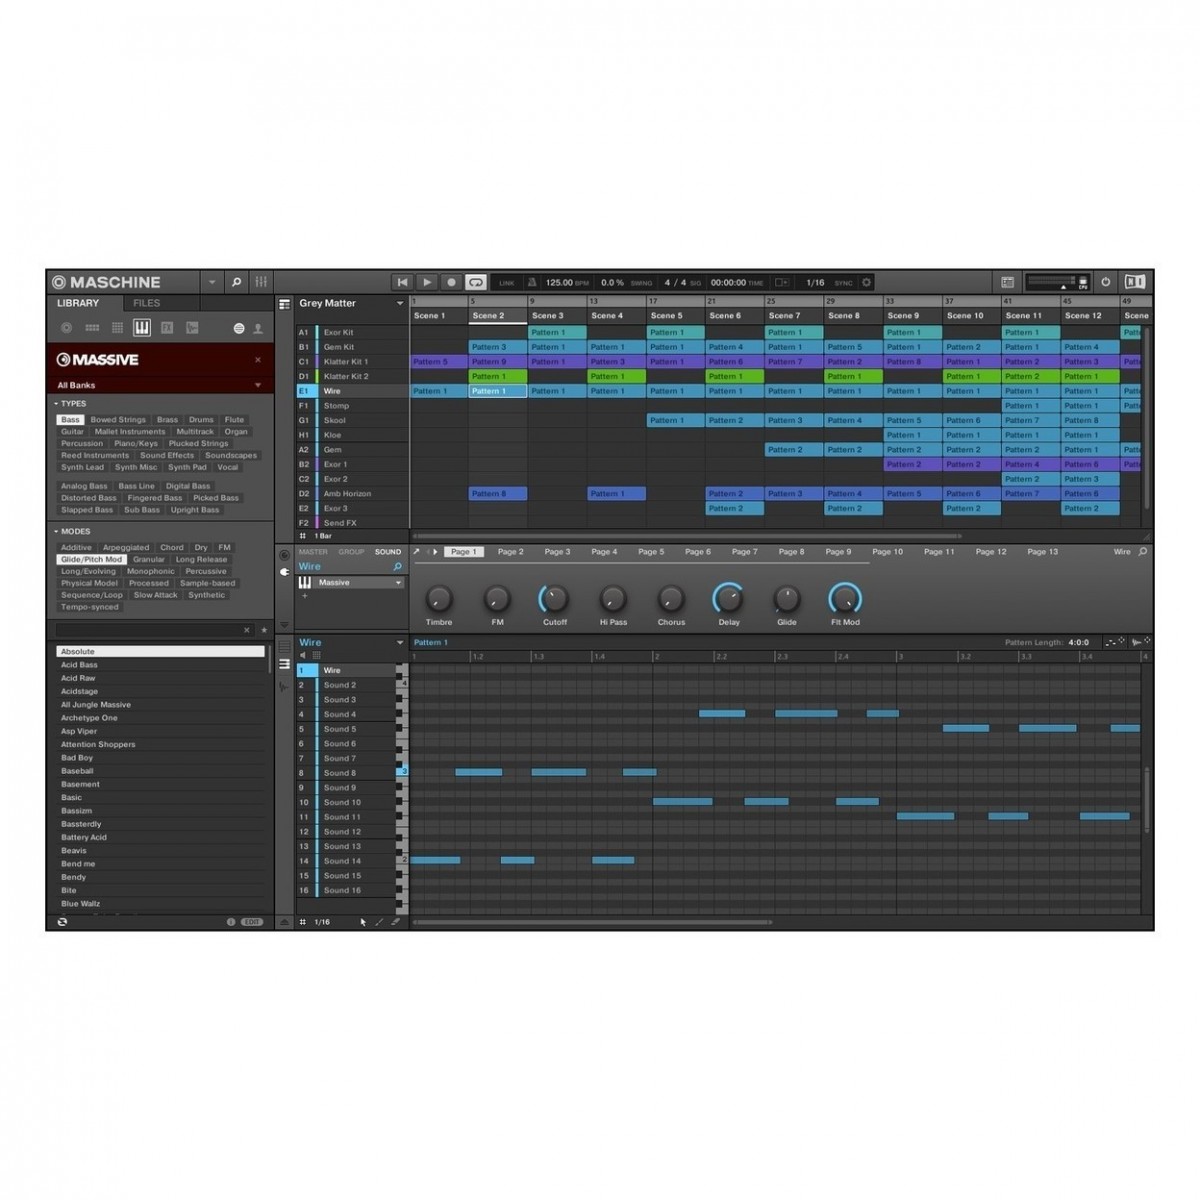Toggle the Loop button in transport
Viewport: 1200px width, 1200px height.
(x=476, y=283)
